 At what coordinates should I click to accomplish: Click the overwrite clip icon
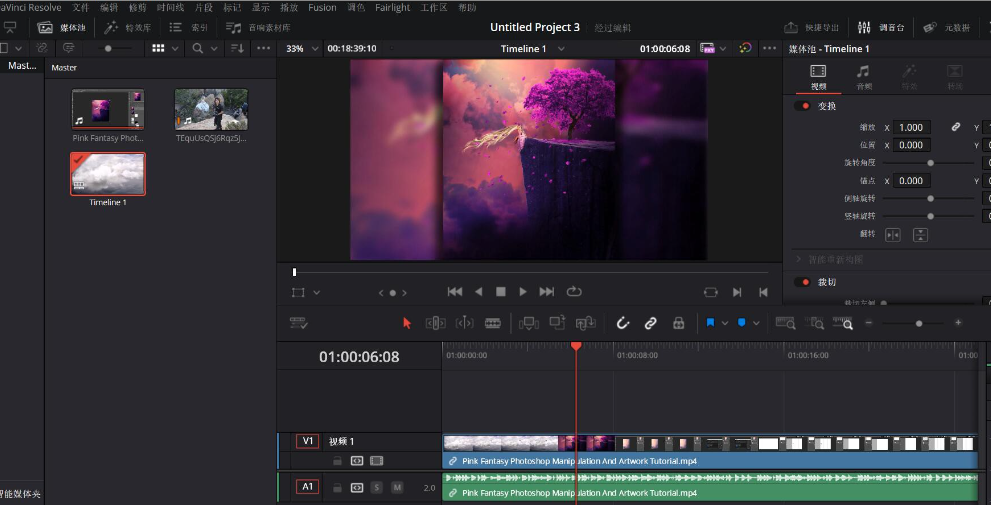[557, 322]
